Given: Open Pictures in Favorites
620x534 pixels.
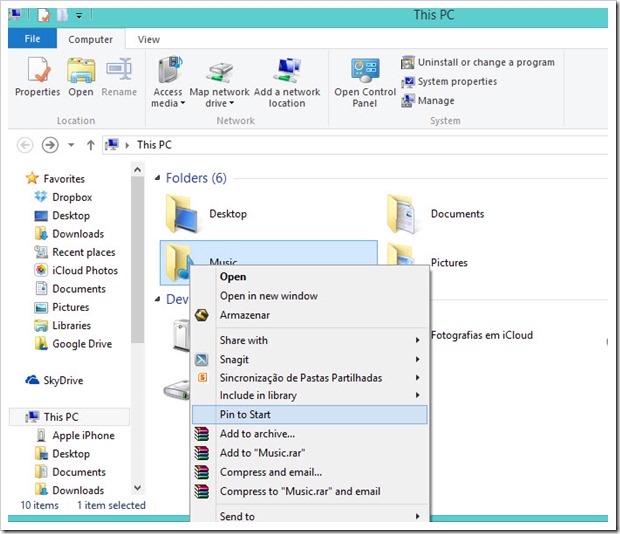Looking at the screenshot, I should pyautogui.click(x=62, y=307).
